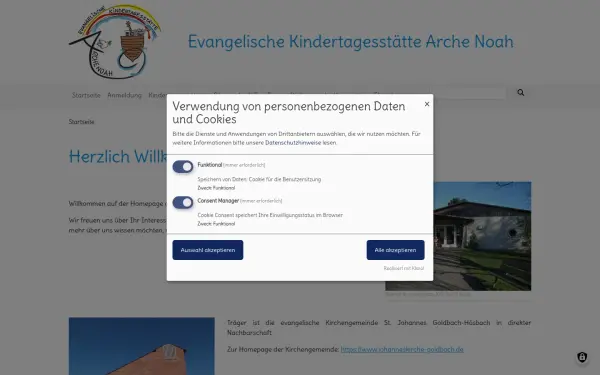Open the privacy lock icon in corner
The height and width of the screenshot is (375, 600).
point(582,357)
